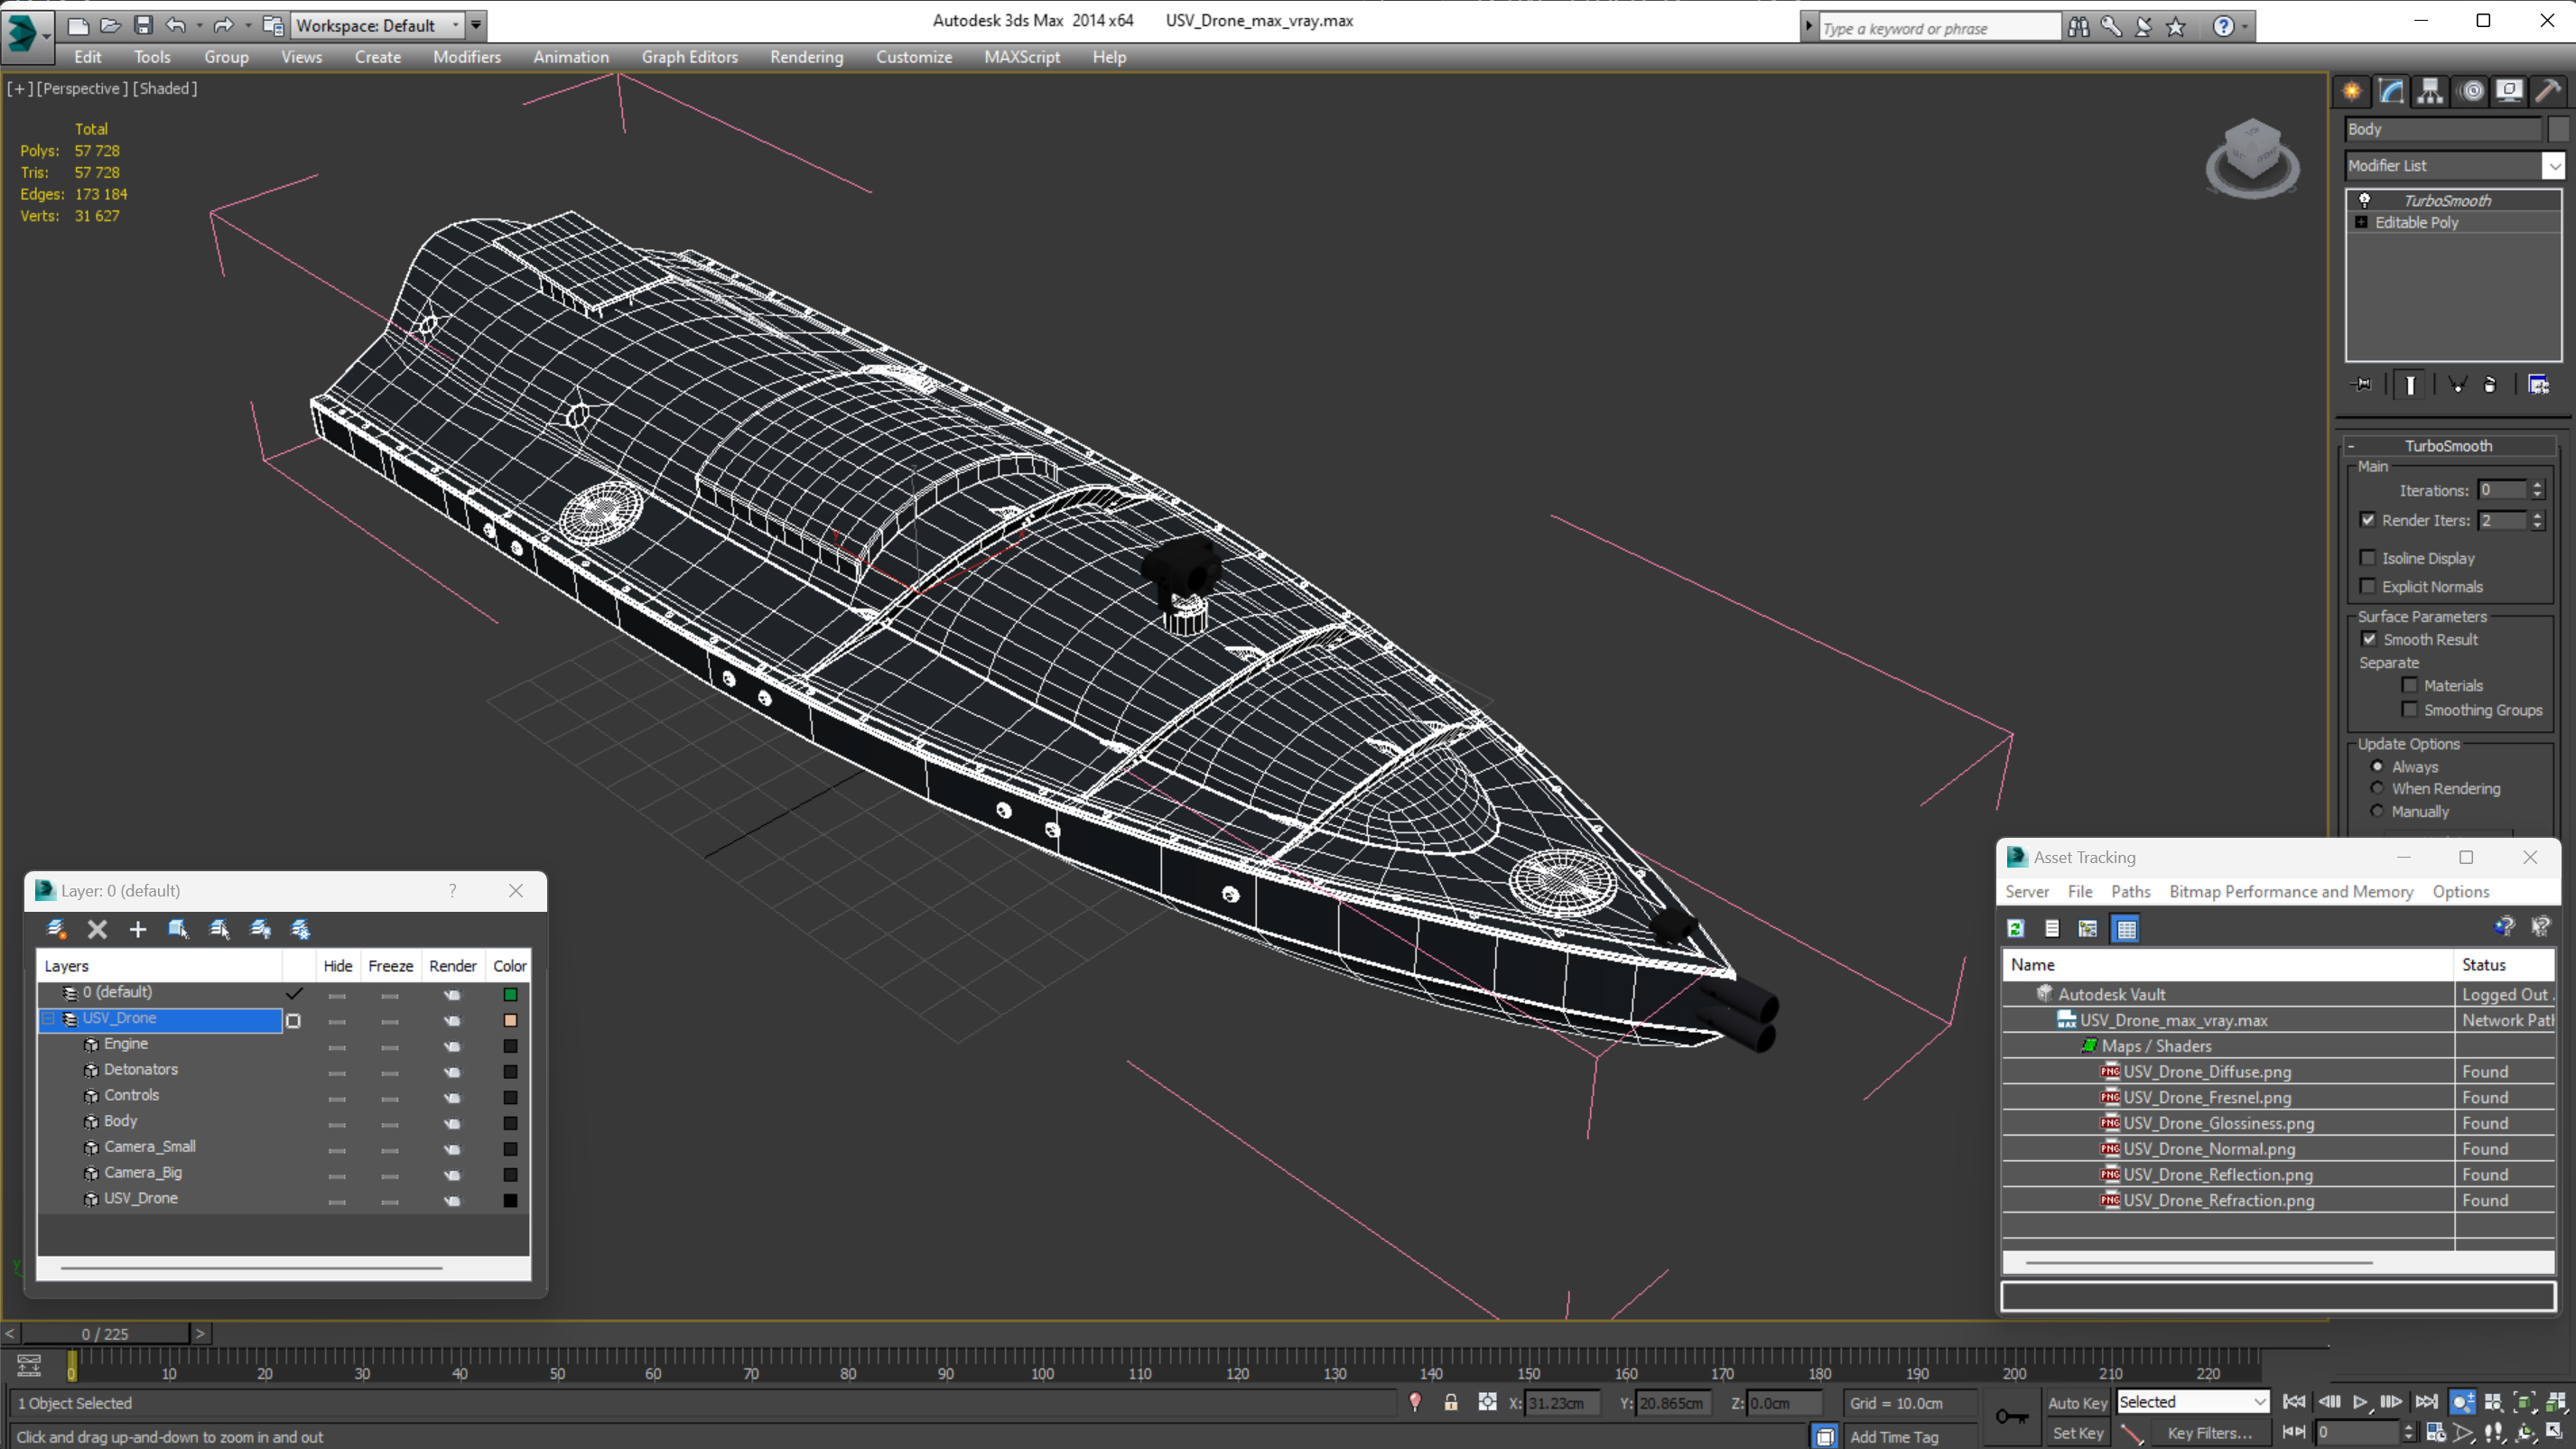Screen dimensions: 2576x1449
Task: Click the Perspective viewport label
Action: tap(82, 88)
